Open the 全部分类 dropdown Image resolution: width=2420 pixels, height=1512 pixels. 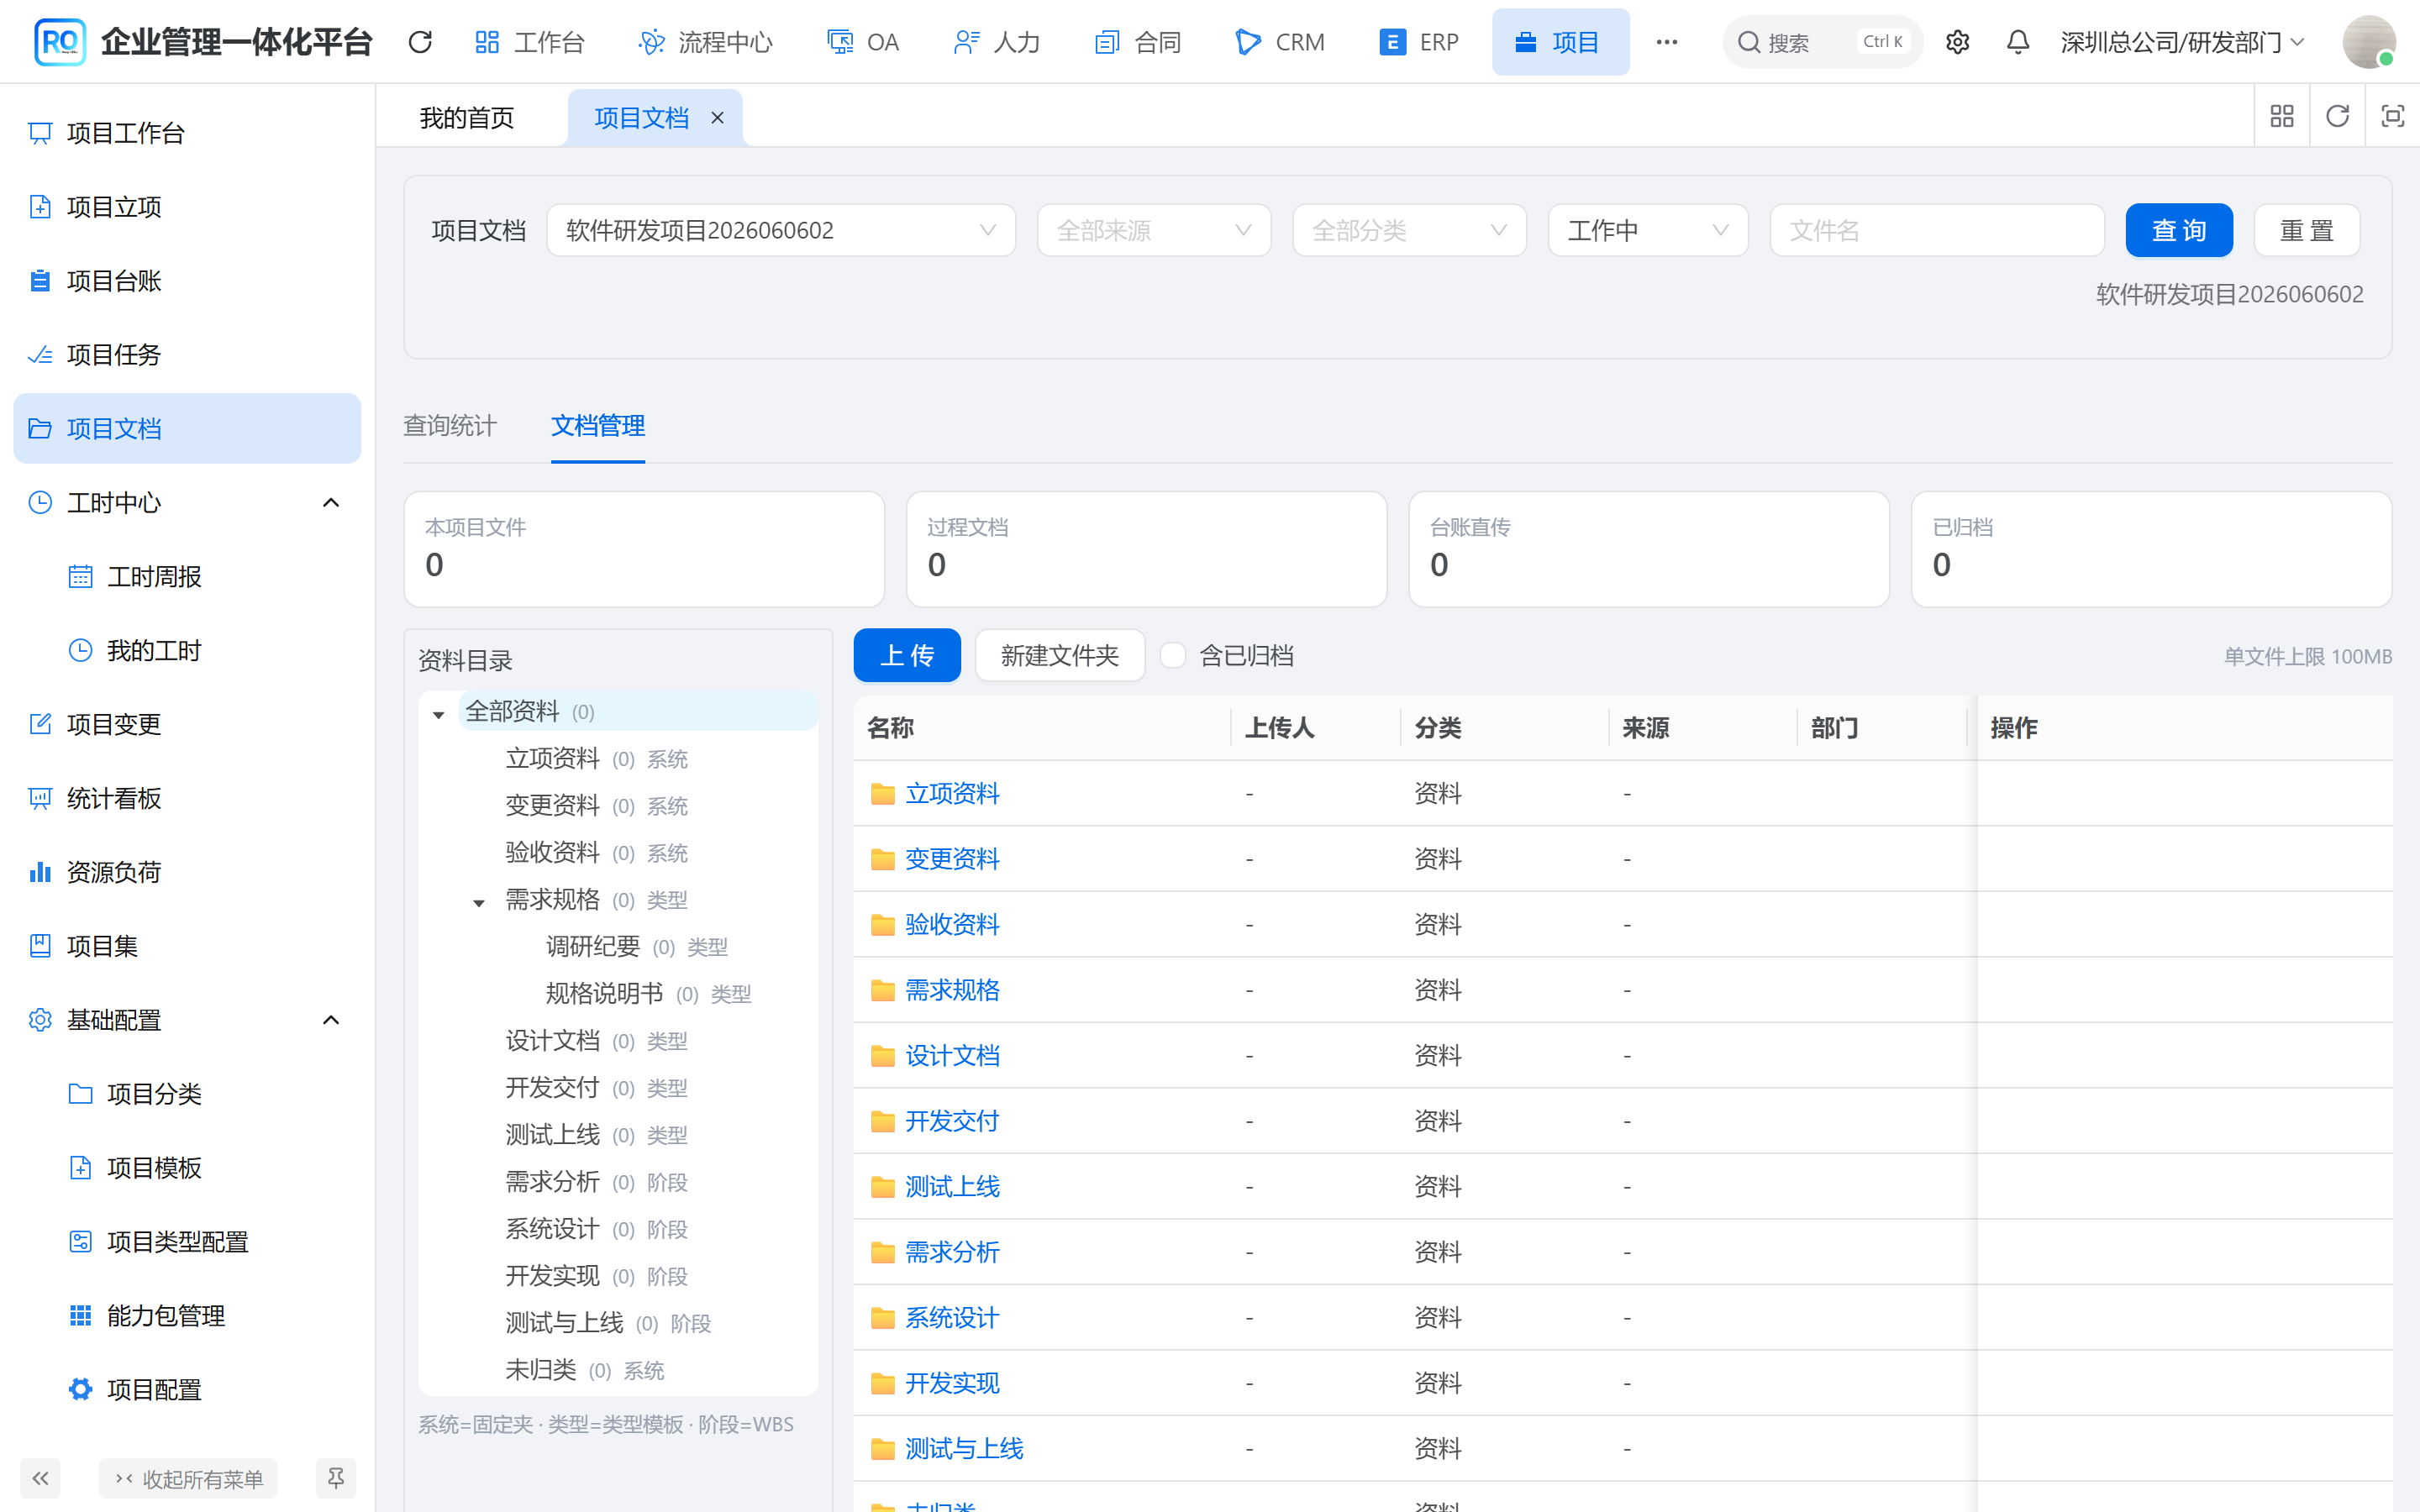(x=1409, y=230)
